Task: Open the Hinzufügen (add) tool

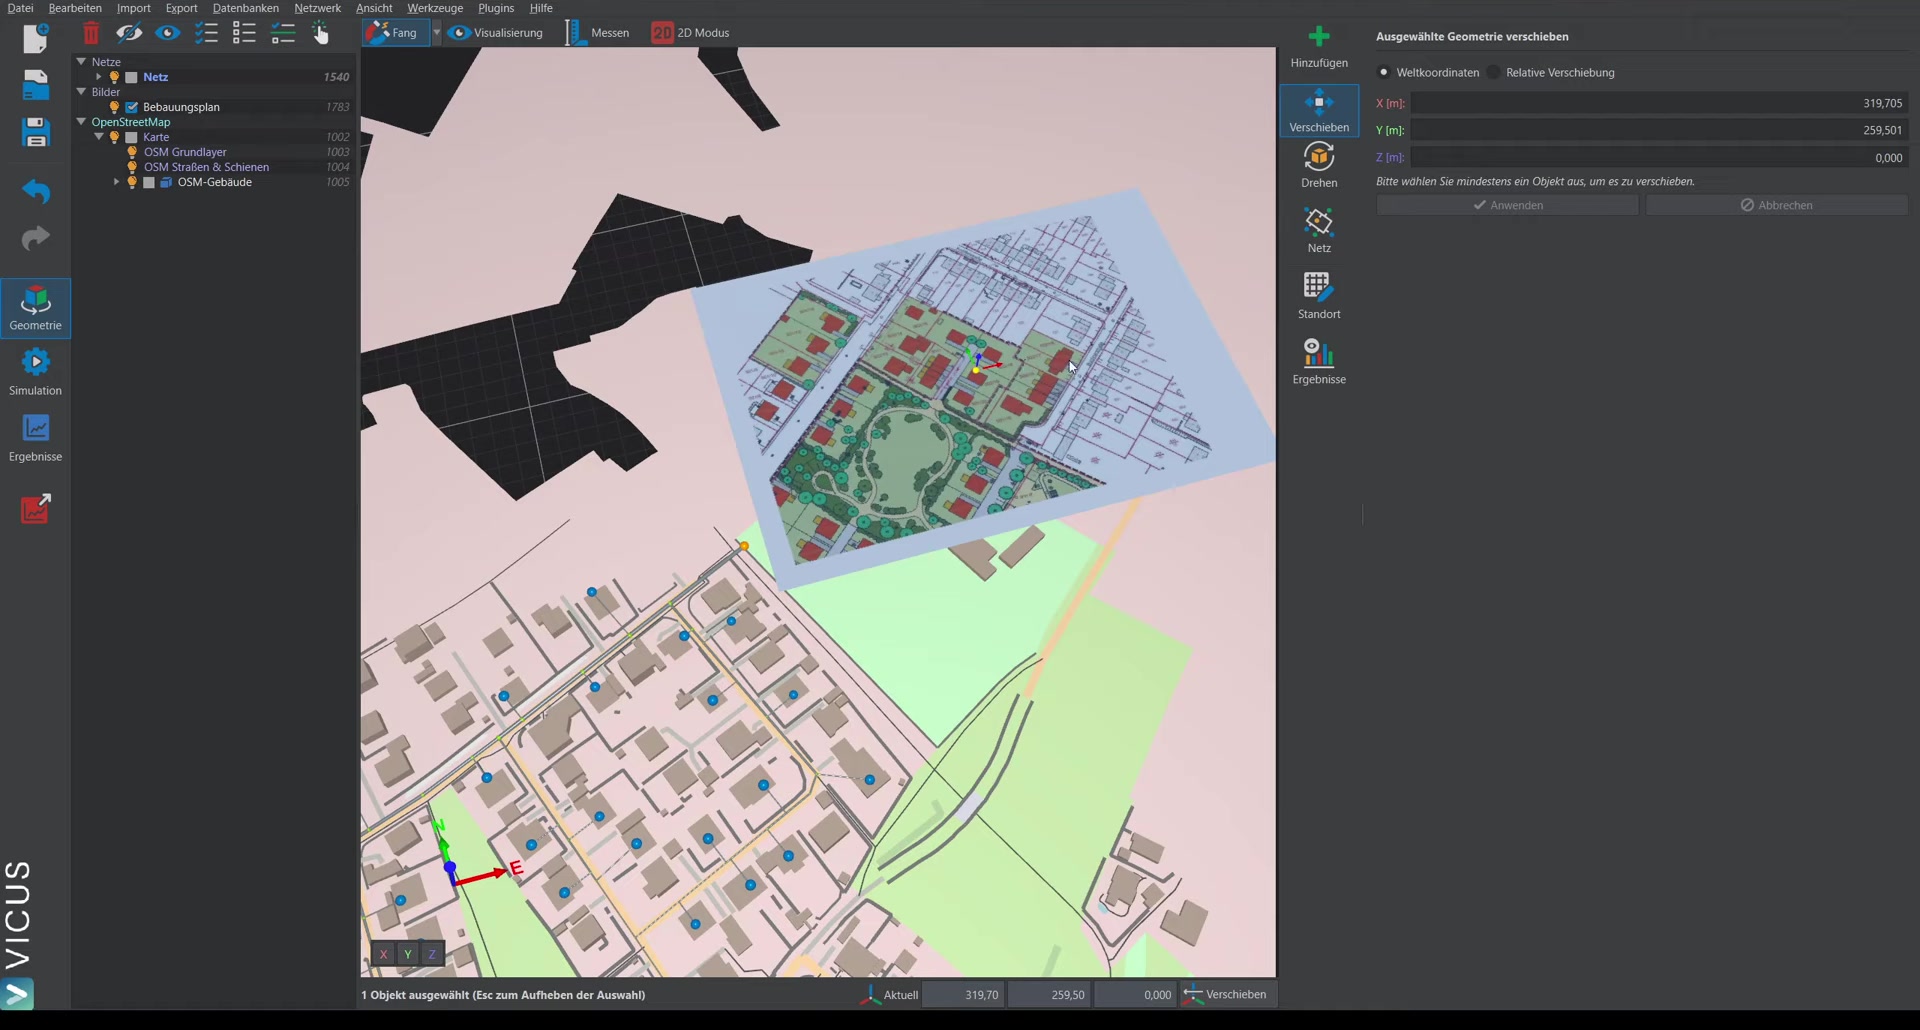Action: pyautogui.click(x=1319, y=46)
